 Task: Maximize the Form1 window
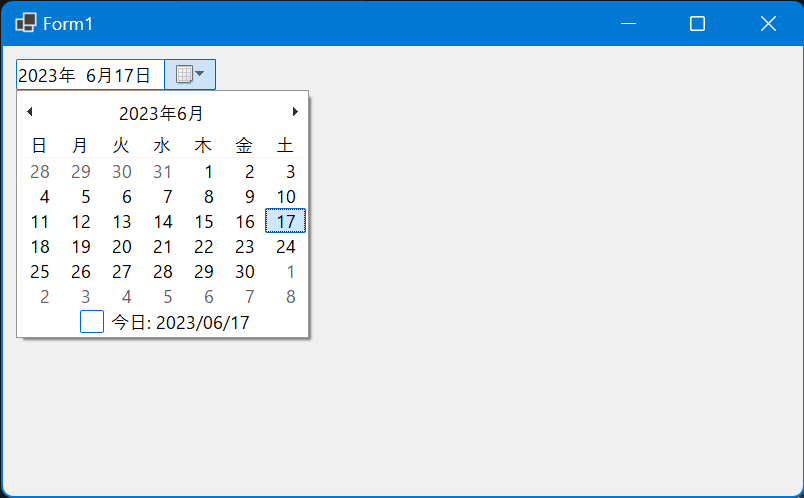click(697, 24)
